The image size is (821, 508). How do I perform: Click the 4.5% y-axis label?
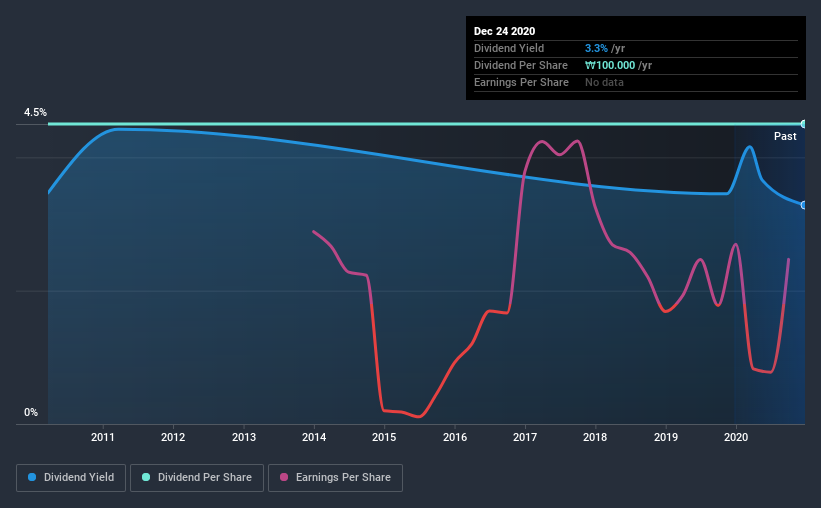(x=35, y=113)
